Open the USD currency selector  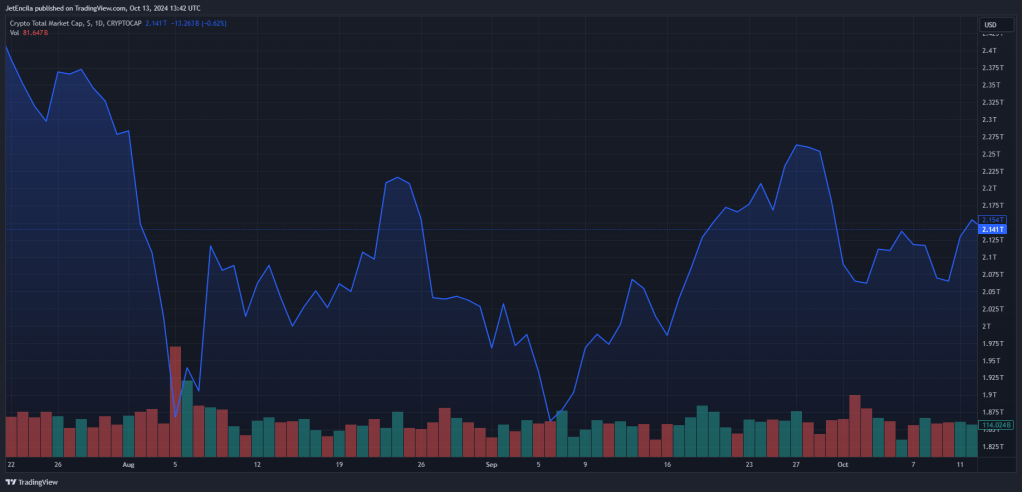click(x=996, y=25)
